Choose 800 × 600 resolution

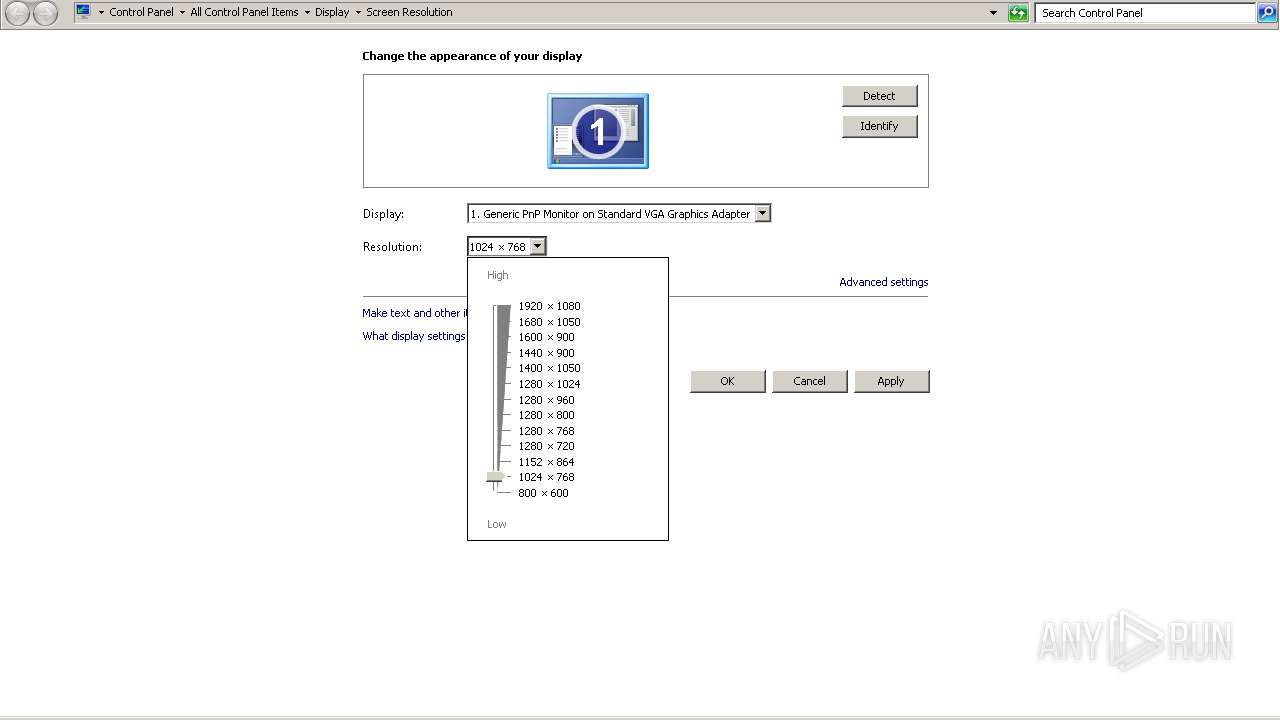point(543,493)
